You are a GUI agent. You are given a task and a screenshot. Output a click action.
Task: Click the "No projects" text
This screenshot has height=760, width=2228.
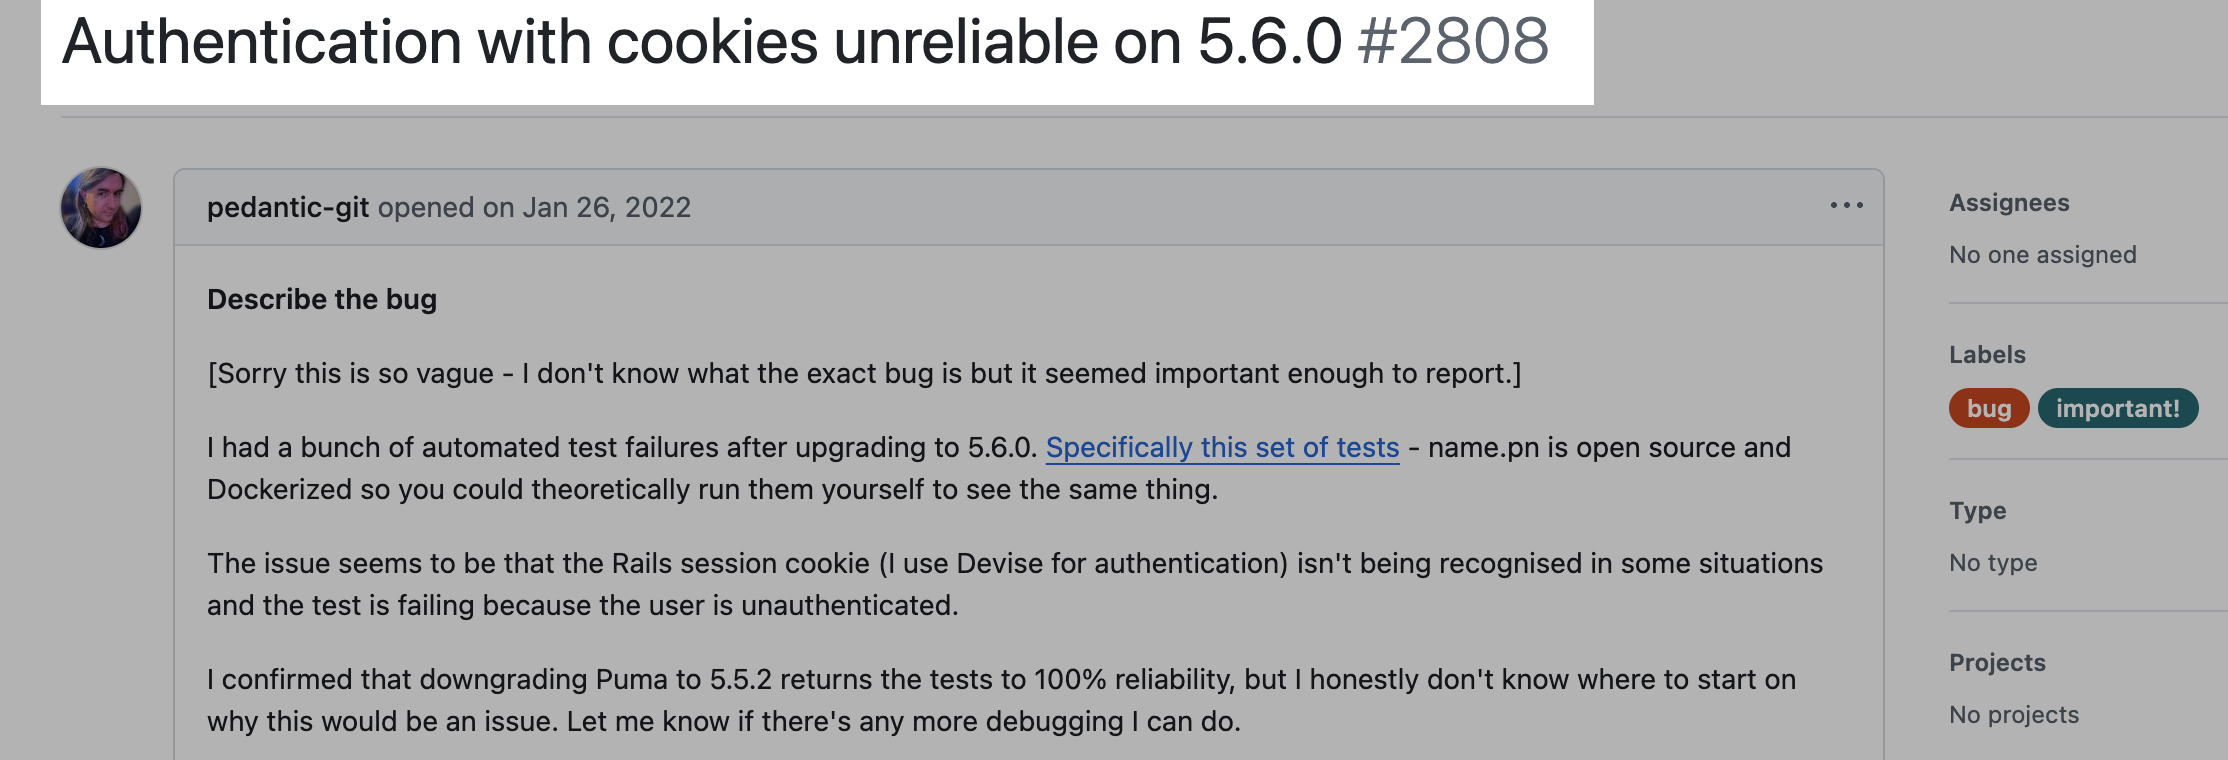2014,715
